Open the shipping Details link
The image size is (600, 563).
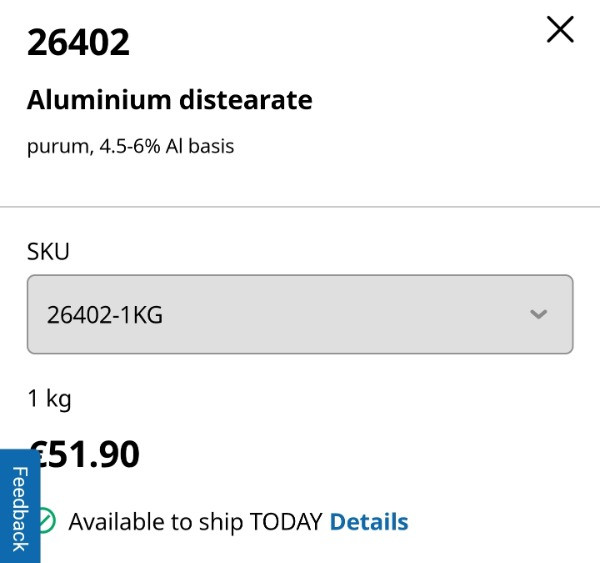coord(368,522)
